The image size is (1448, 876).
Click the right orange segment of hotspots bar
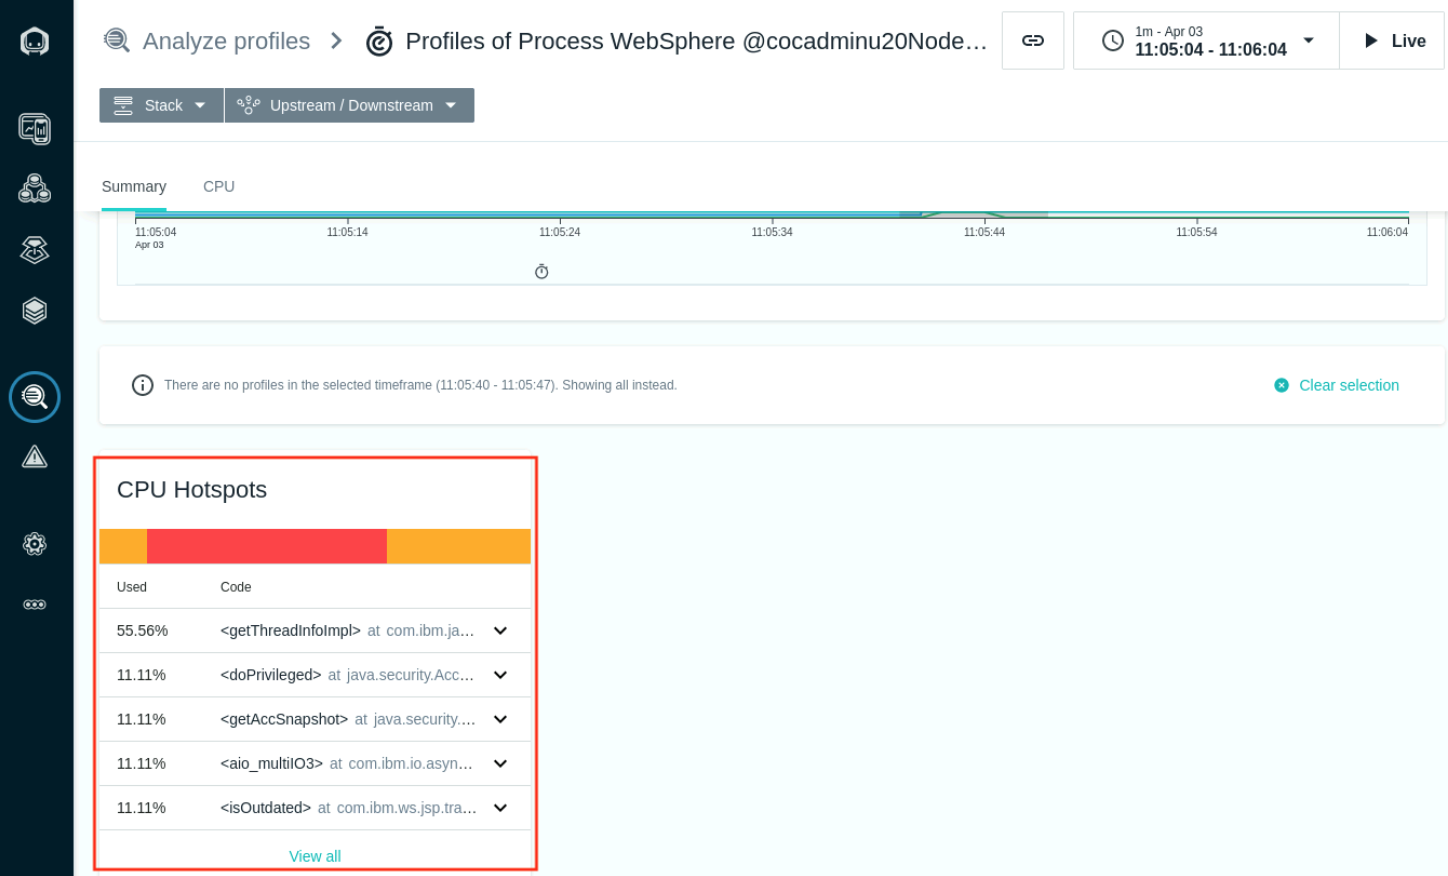tap(459, 546)
